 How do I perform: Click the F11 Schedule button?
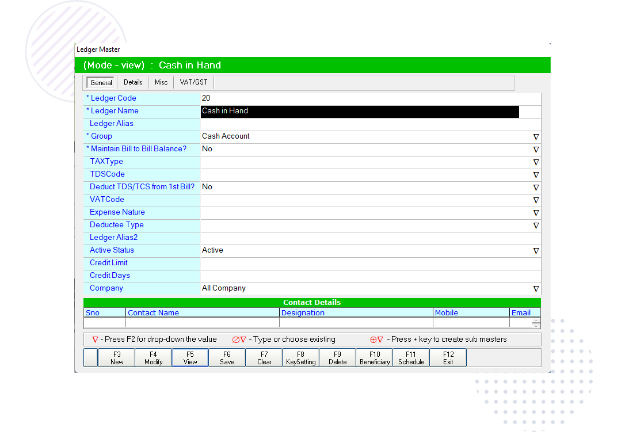pos(411,357)
